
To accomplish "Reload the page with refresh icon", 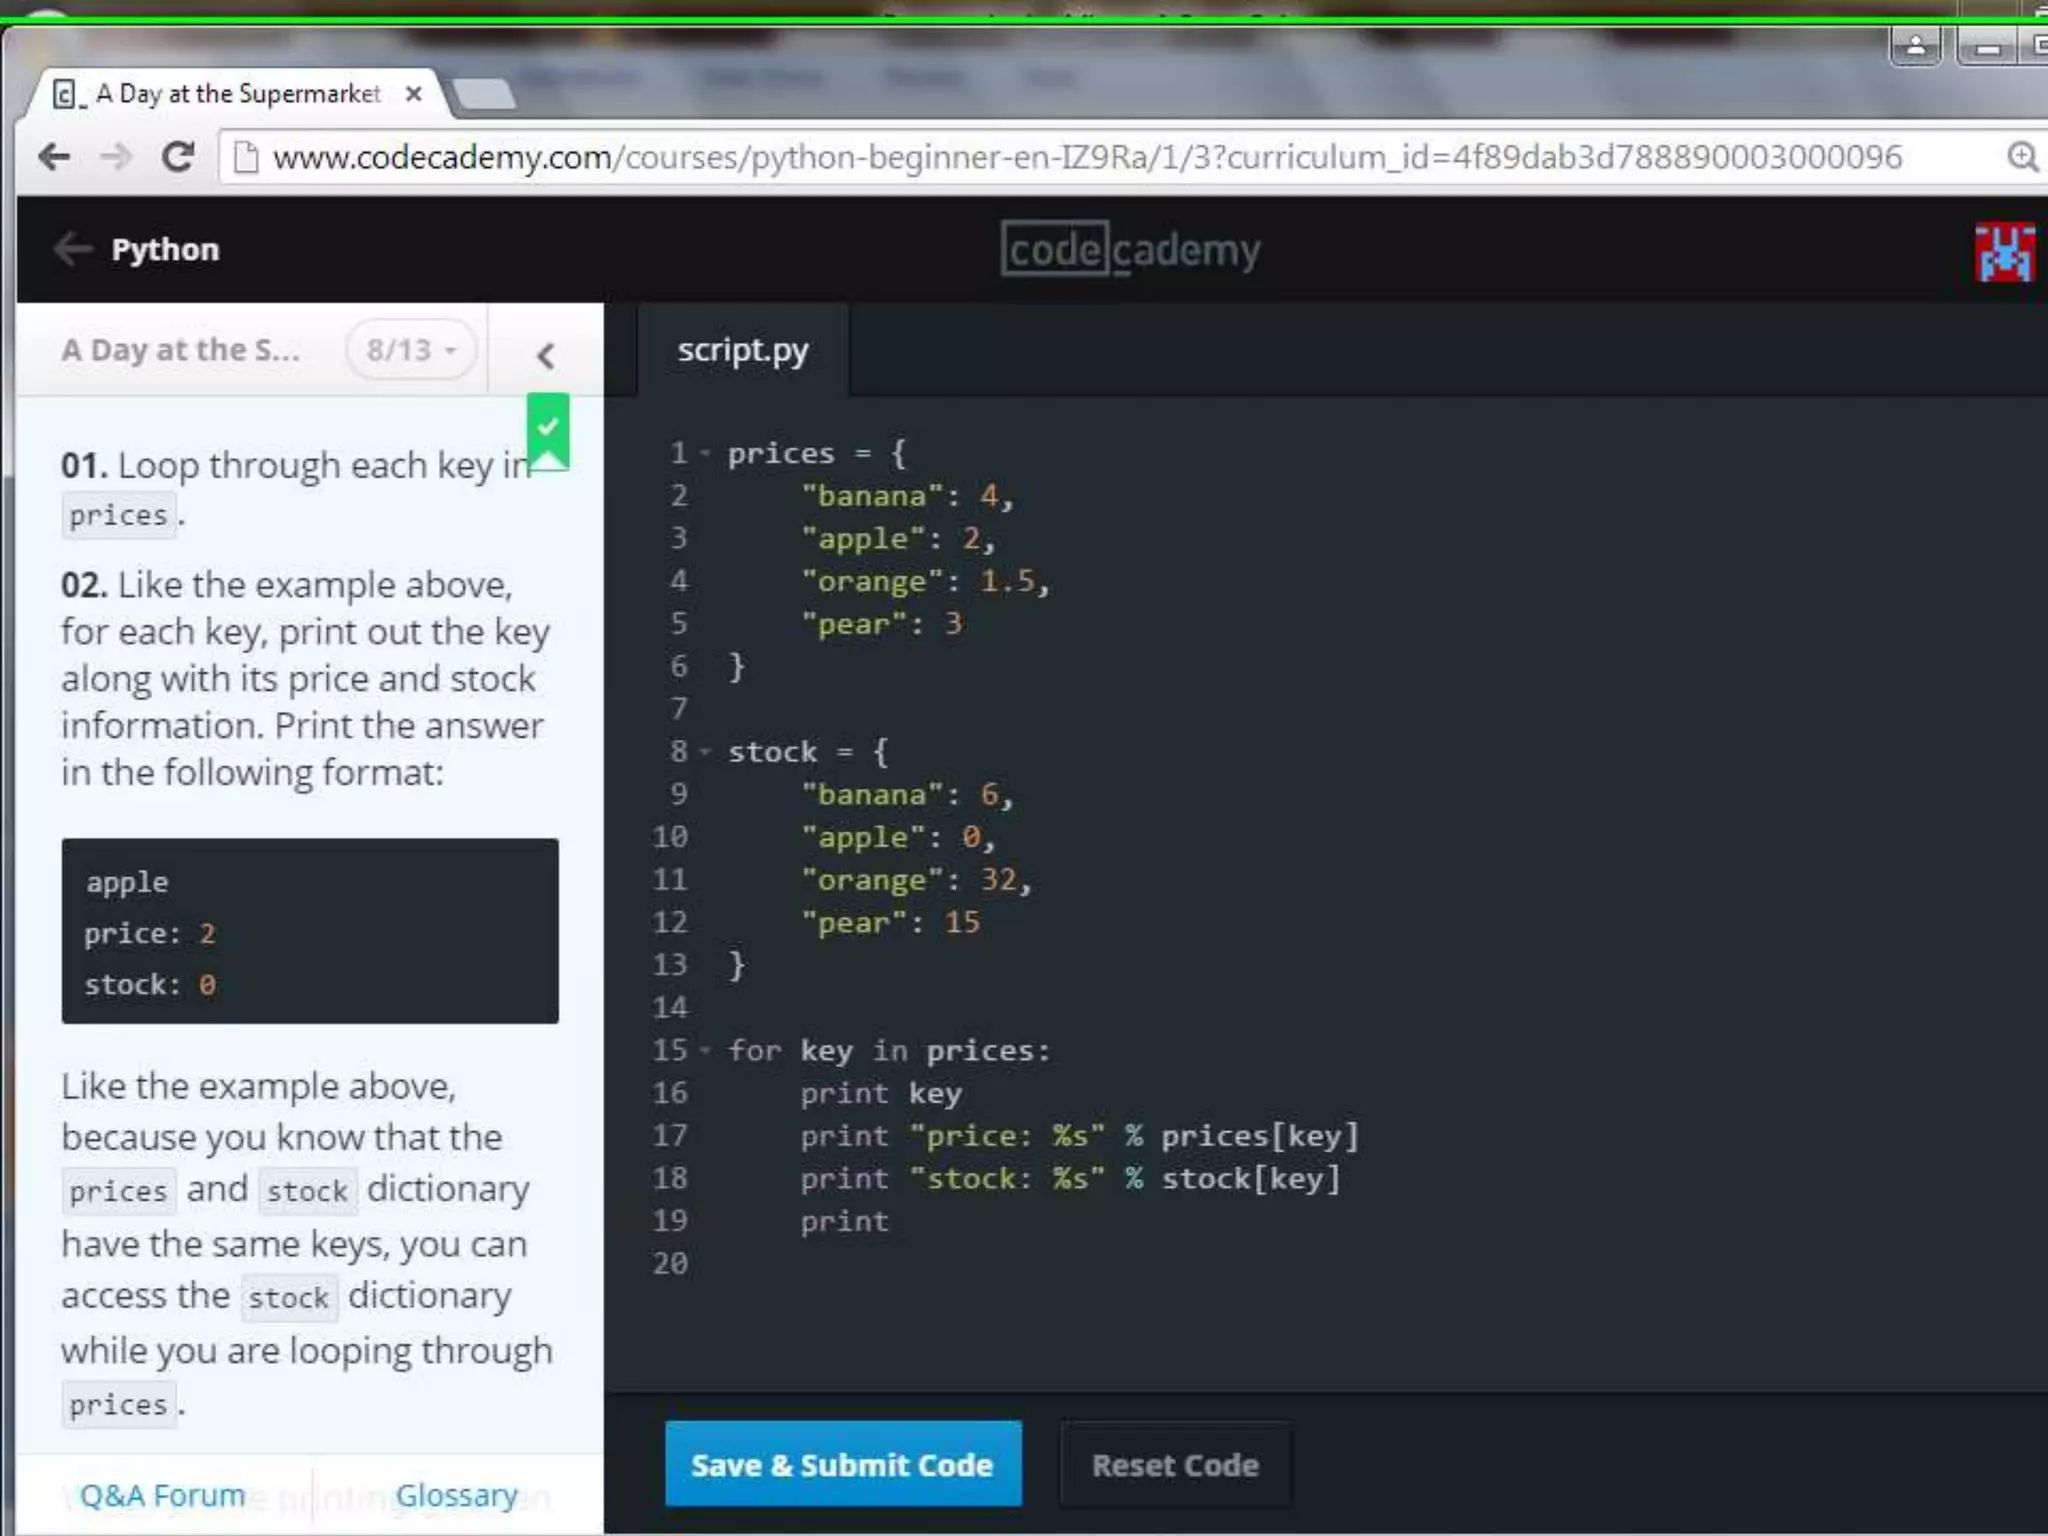I will pos(179,156).
